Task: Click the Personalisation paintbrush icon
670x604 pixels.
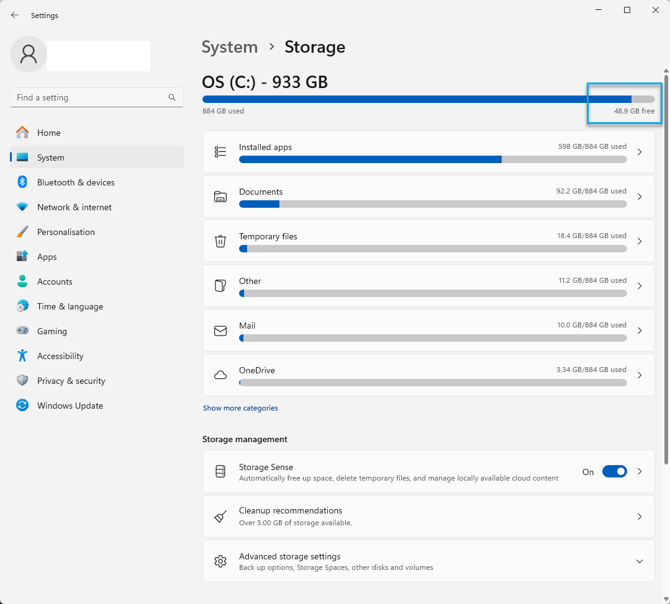Action: [22, 232]
